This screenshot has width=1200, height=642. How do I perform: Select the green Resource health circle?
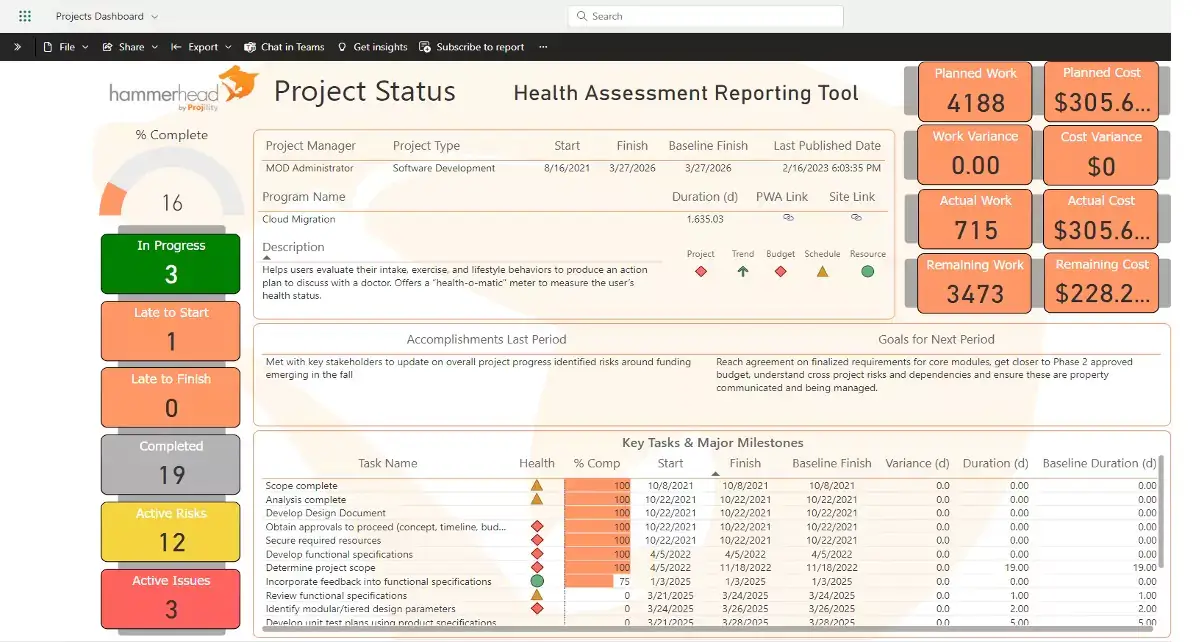point(867,270)
